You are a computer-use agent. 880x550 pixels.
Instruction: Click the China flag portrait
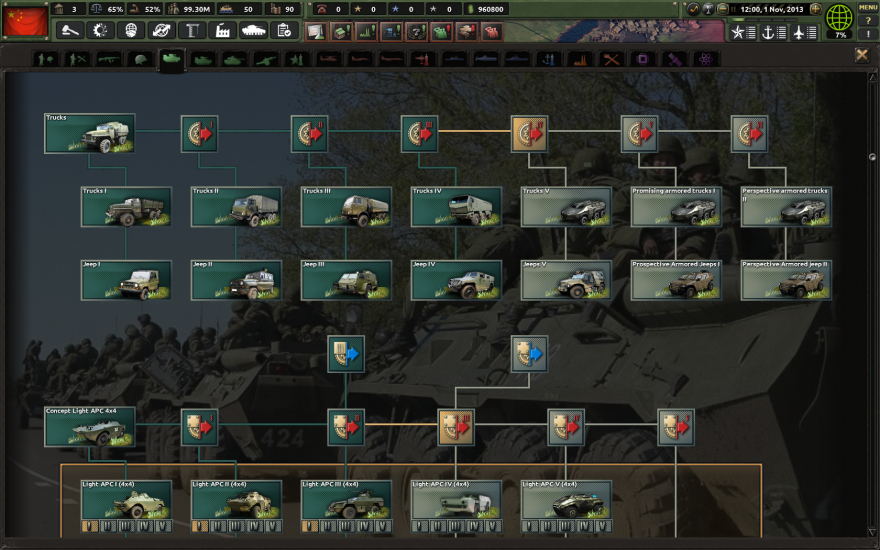25,21
